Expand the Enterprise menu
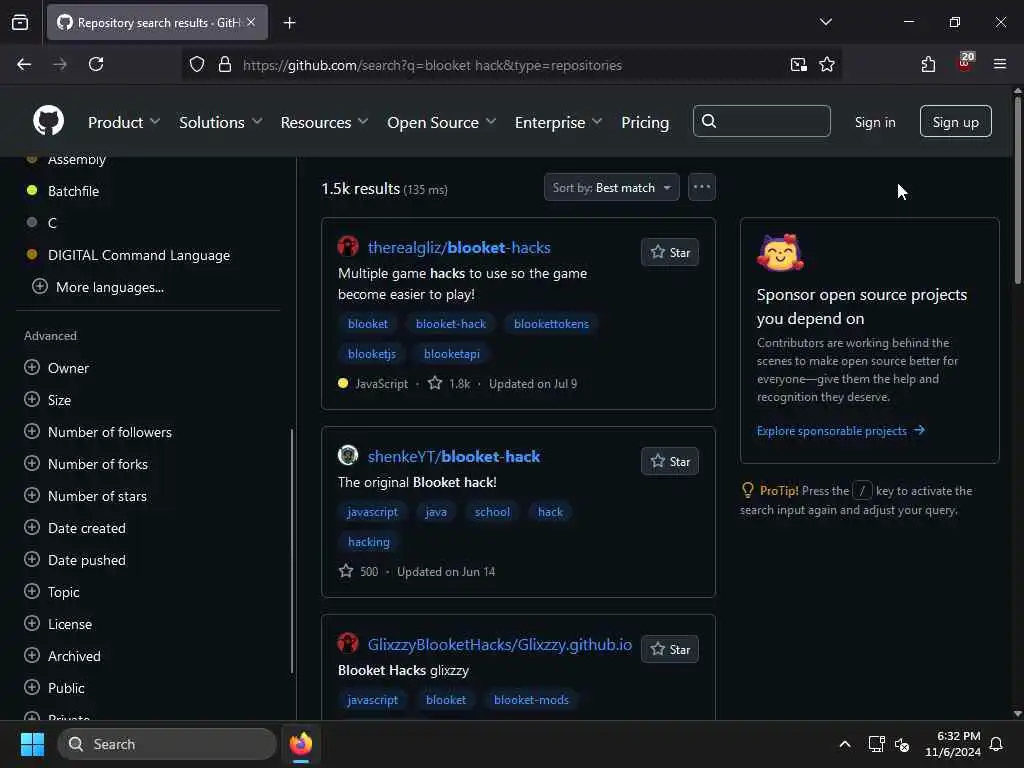 point(558,122)
